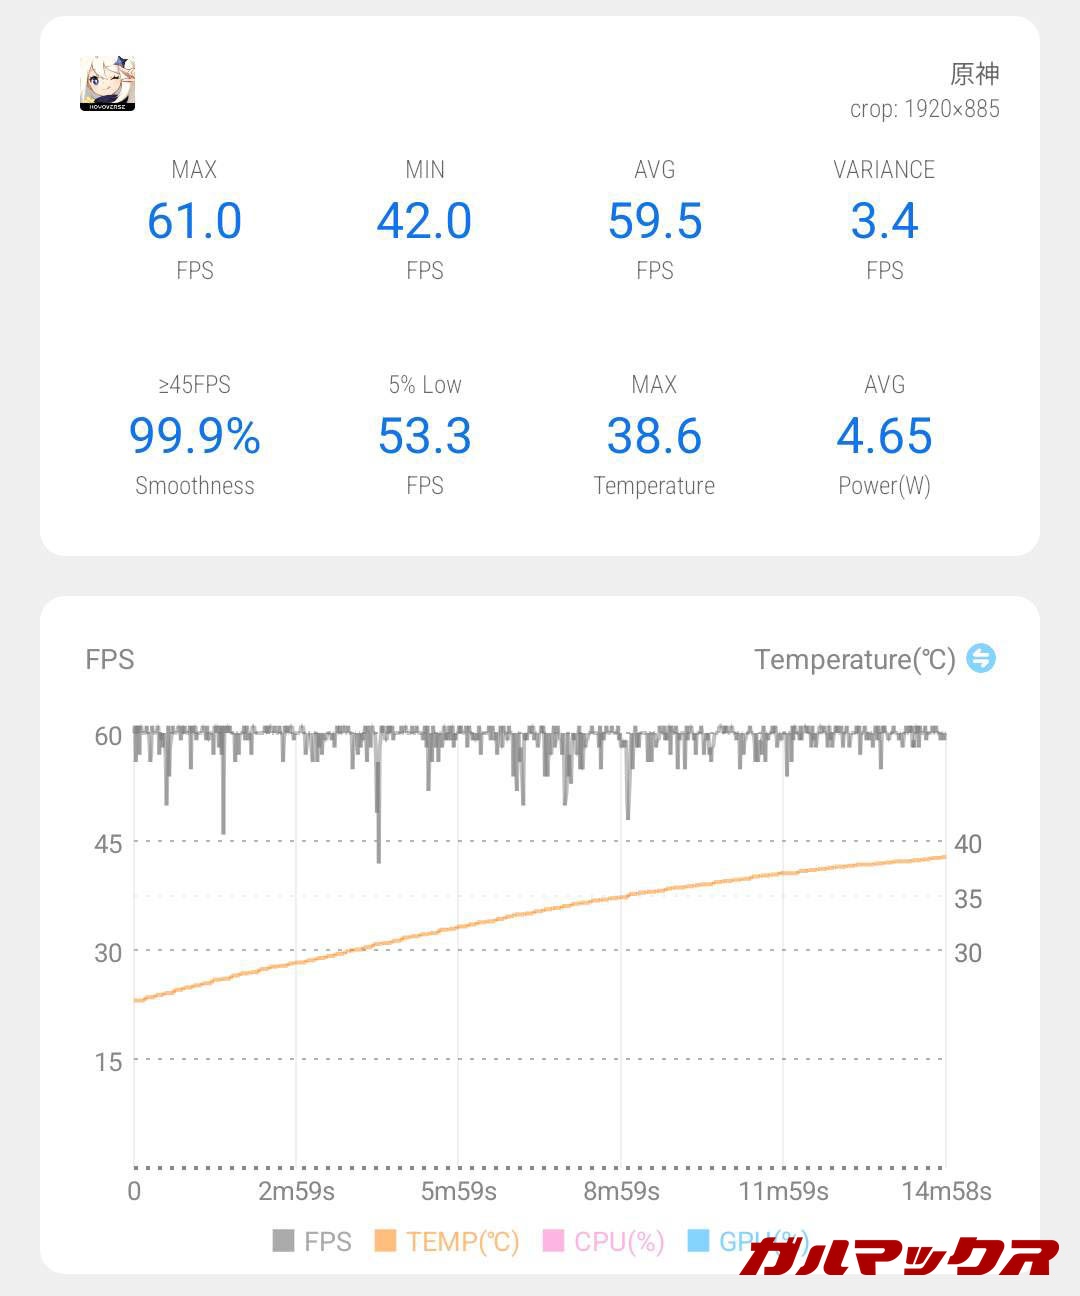Image resolution: width=1080 pixels, height=1296 pixels.
Task: Click the 38.6 MAX Temperature value
Action: pyautogui.click(x=655, y=436)
